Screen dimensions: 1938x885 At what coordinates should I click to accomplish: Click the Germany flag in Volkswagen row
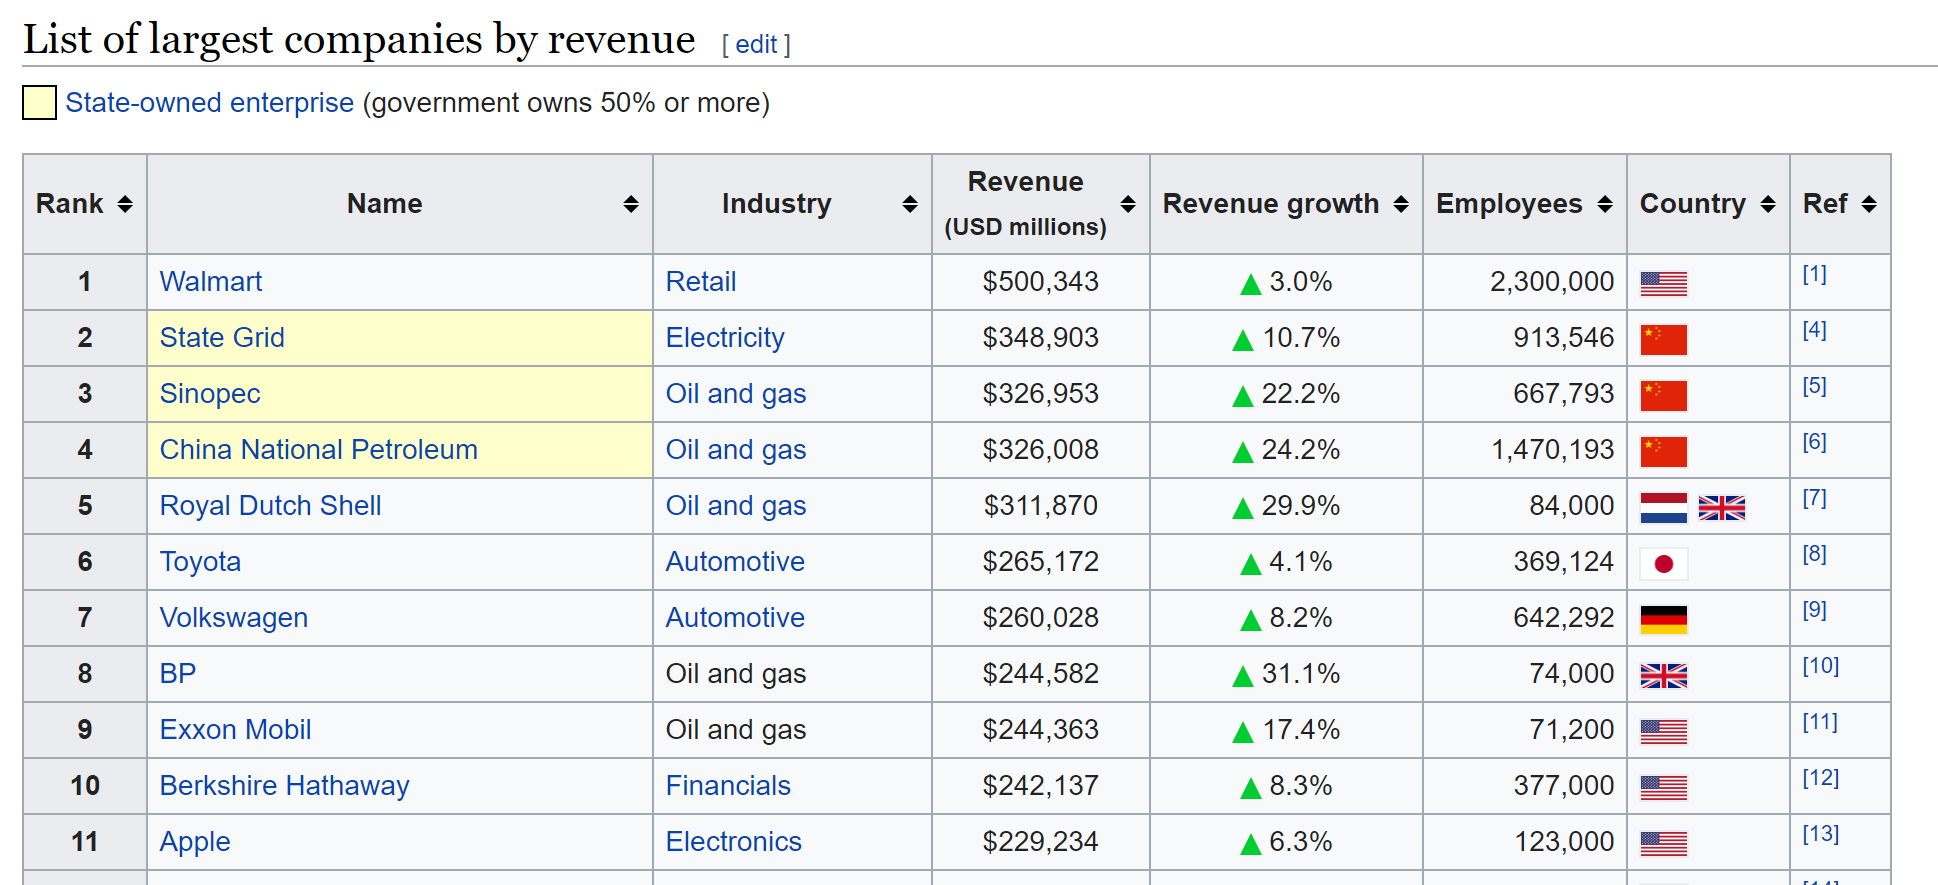pos(1664,620)
